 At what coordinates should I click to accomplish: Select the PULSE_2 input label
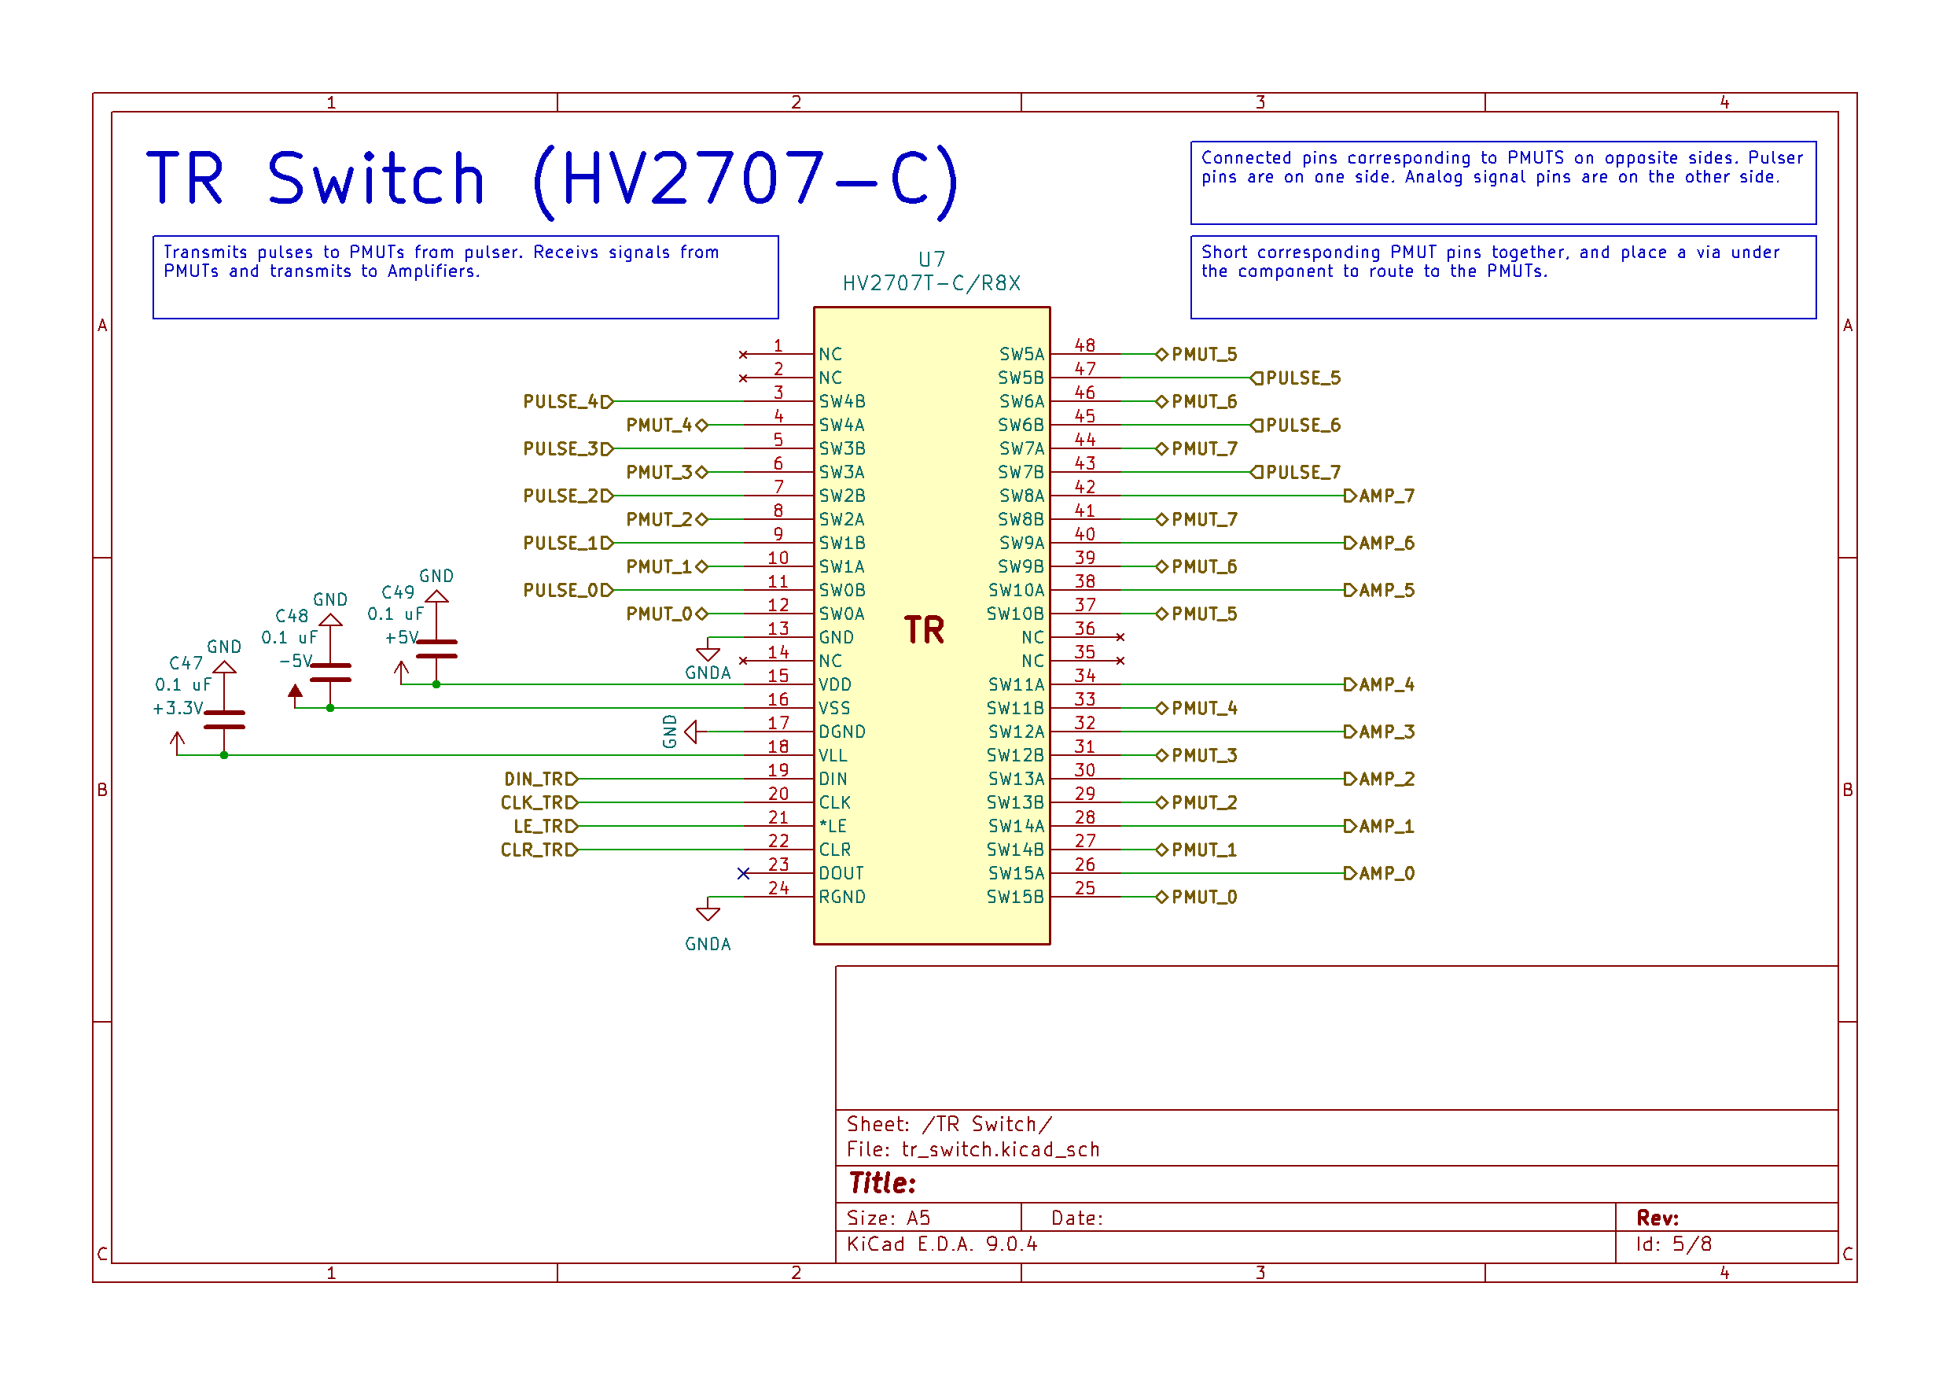[568, 496]
